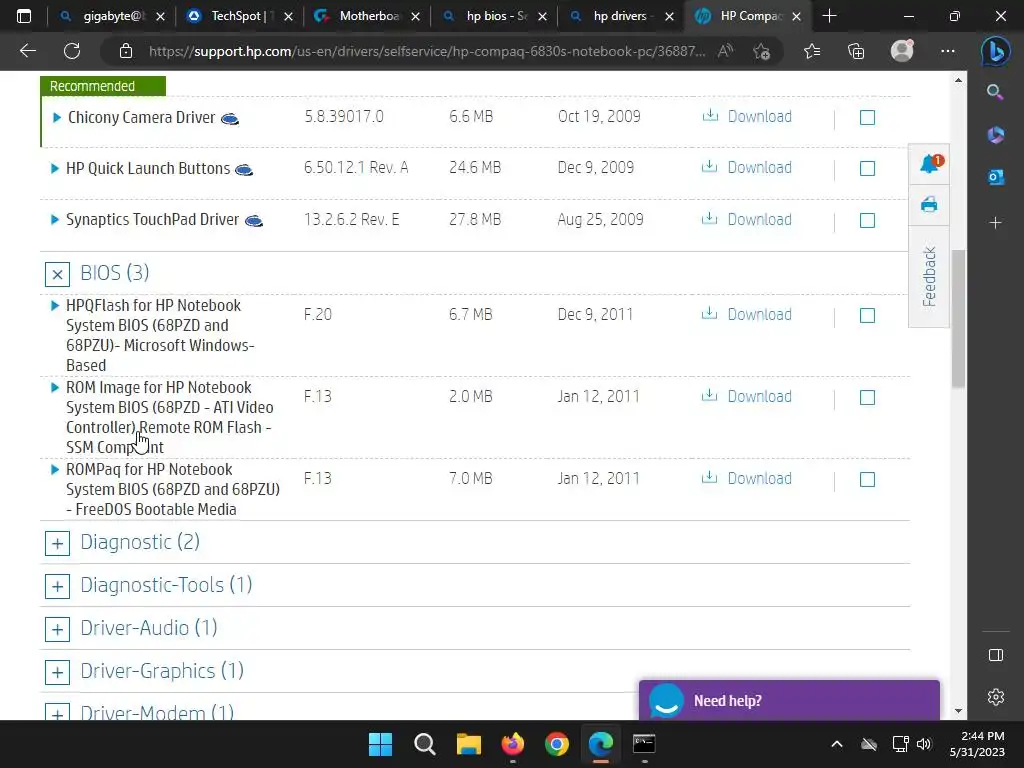Image resolution: width=1024 pixels, height=768 pixels.
Task: Launch Google Chrome from taskbar
Action: pyautogui.click(x=556, y=744)
